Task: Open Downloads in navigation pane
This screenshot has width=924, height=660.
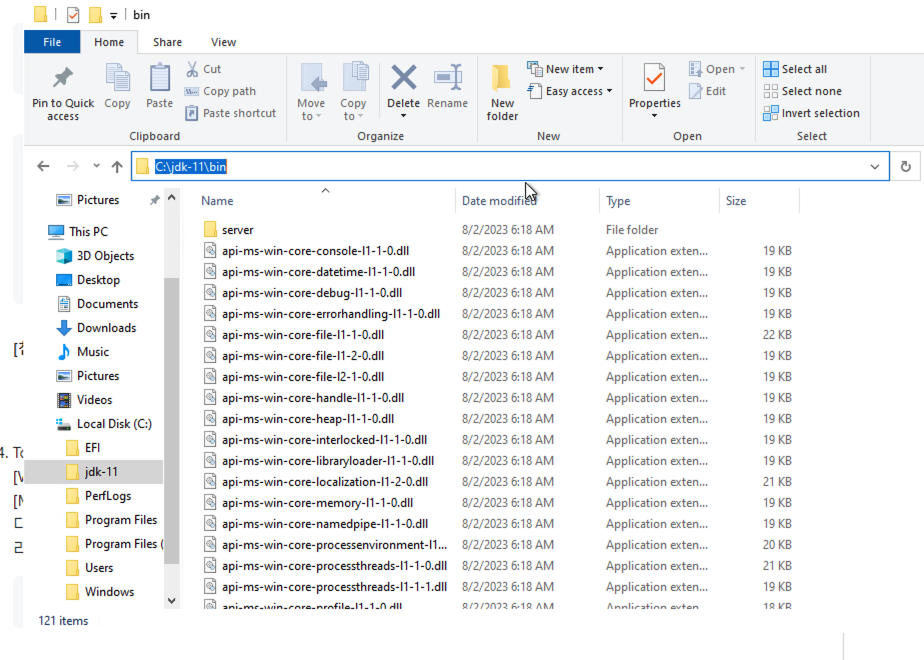Action: (x=96, y=328)
